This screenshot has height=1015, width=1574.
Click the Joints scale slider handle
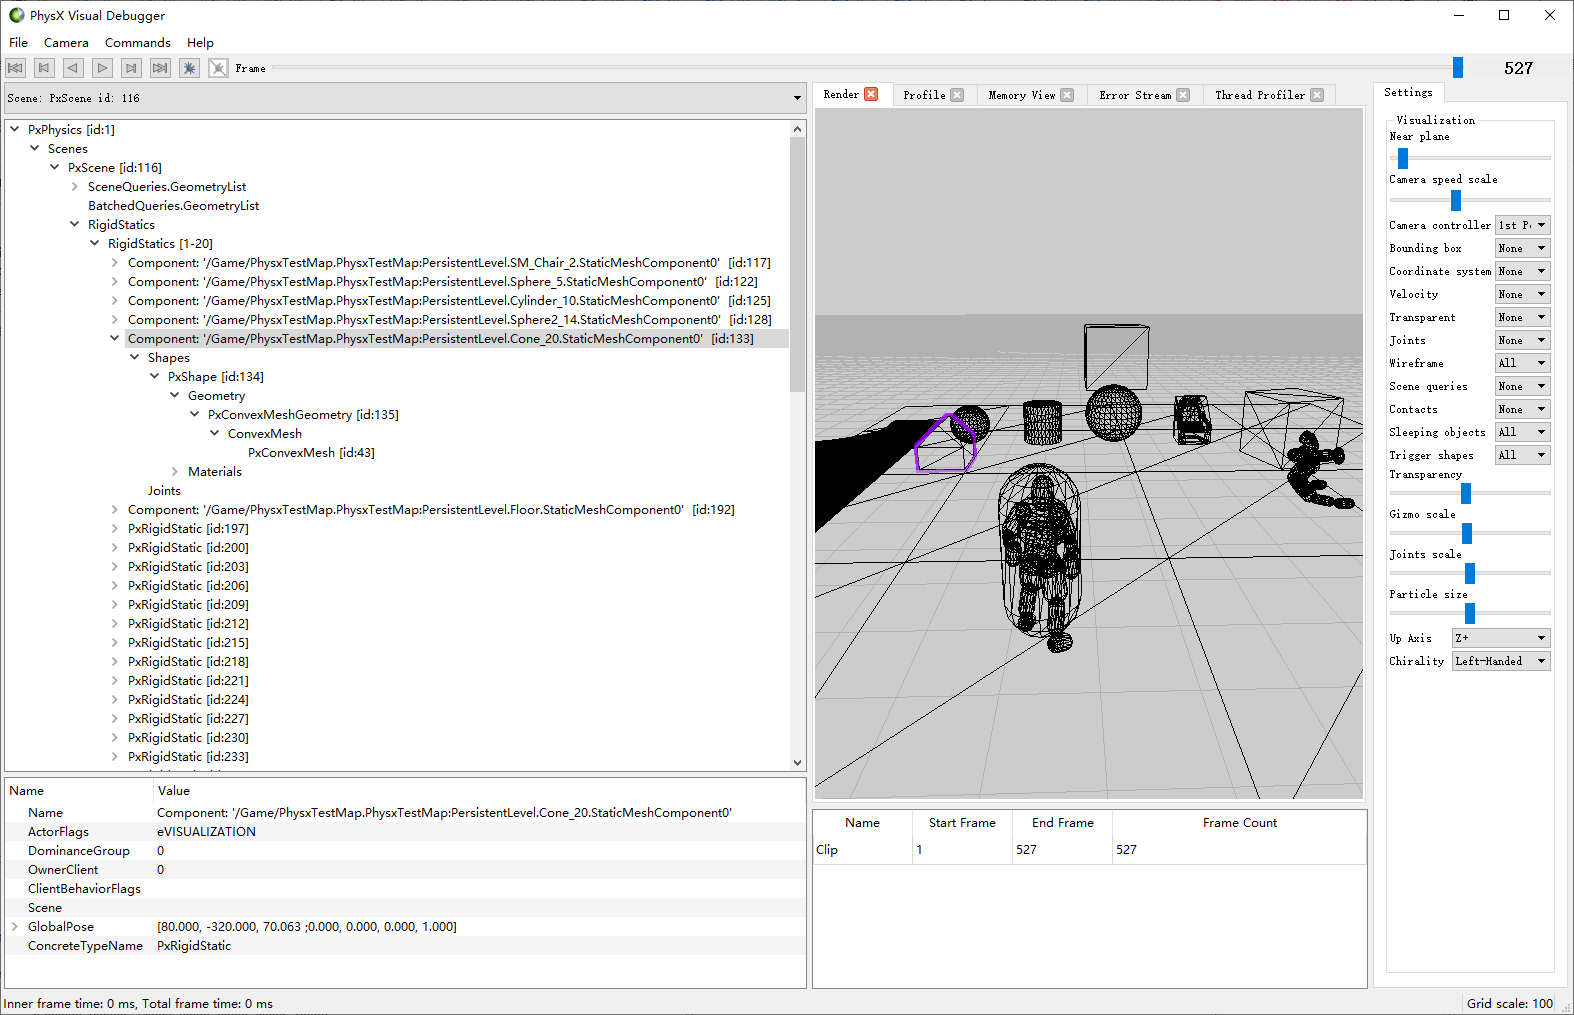click(x=1470, y=573)
